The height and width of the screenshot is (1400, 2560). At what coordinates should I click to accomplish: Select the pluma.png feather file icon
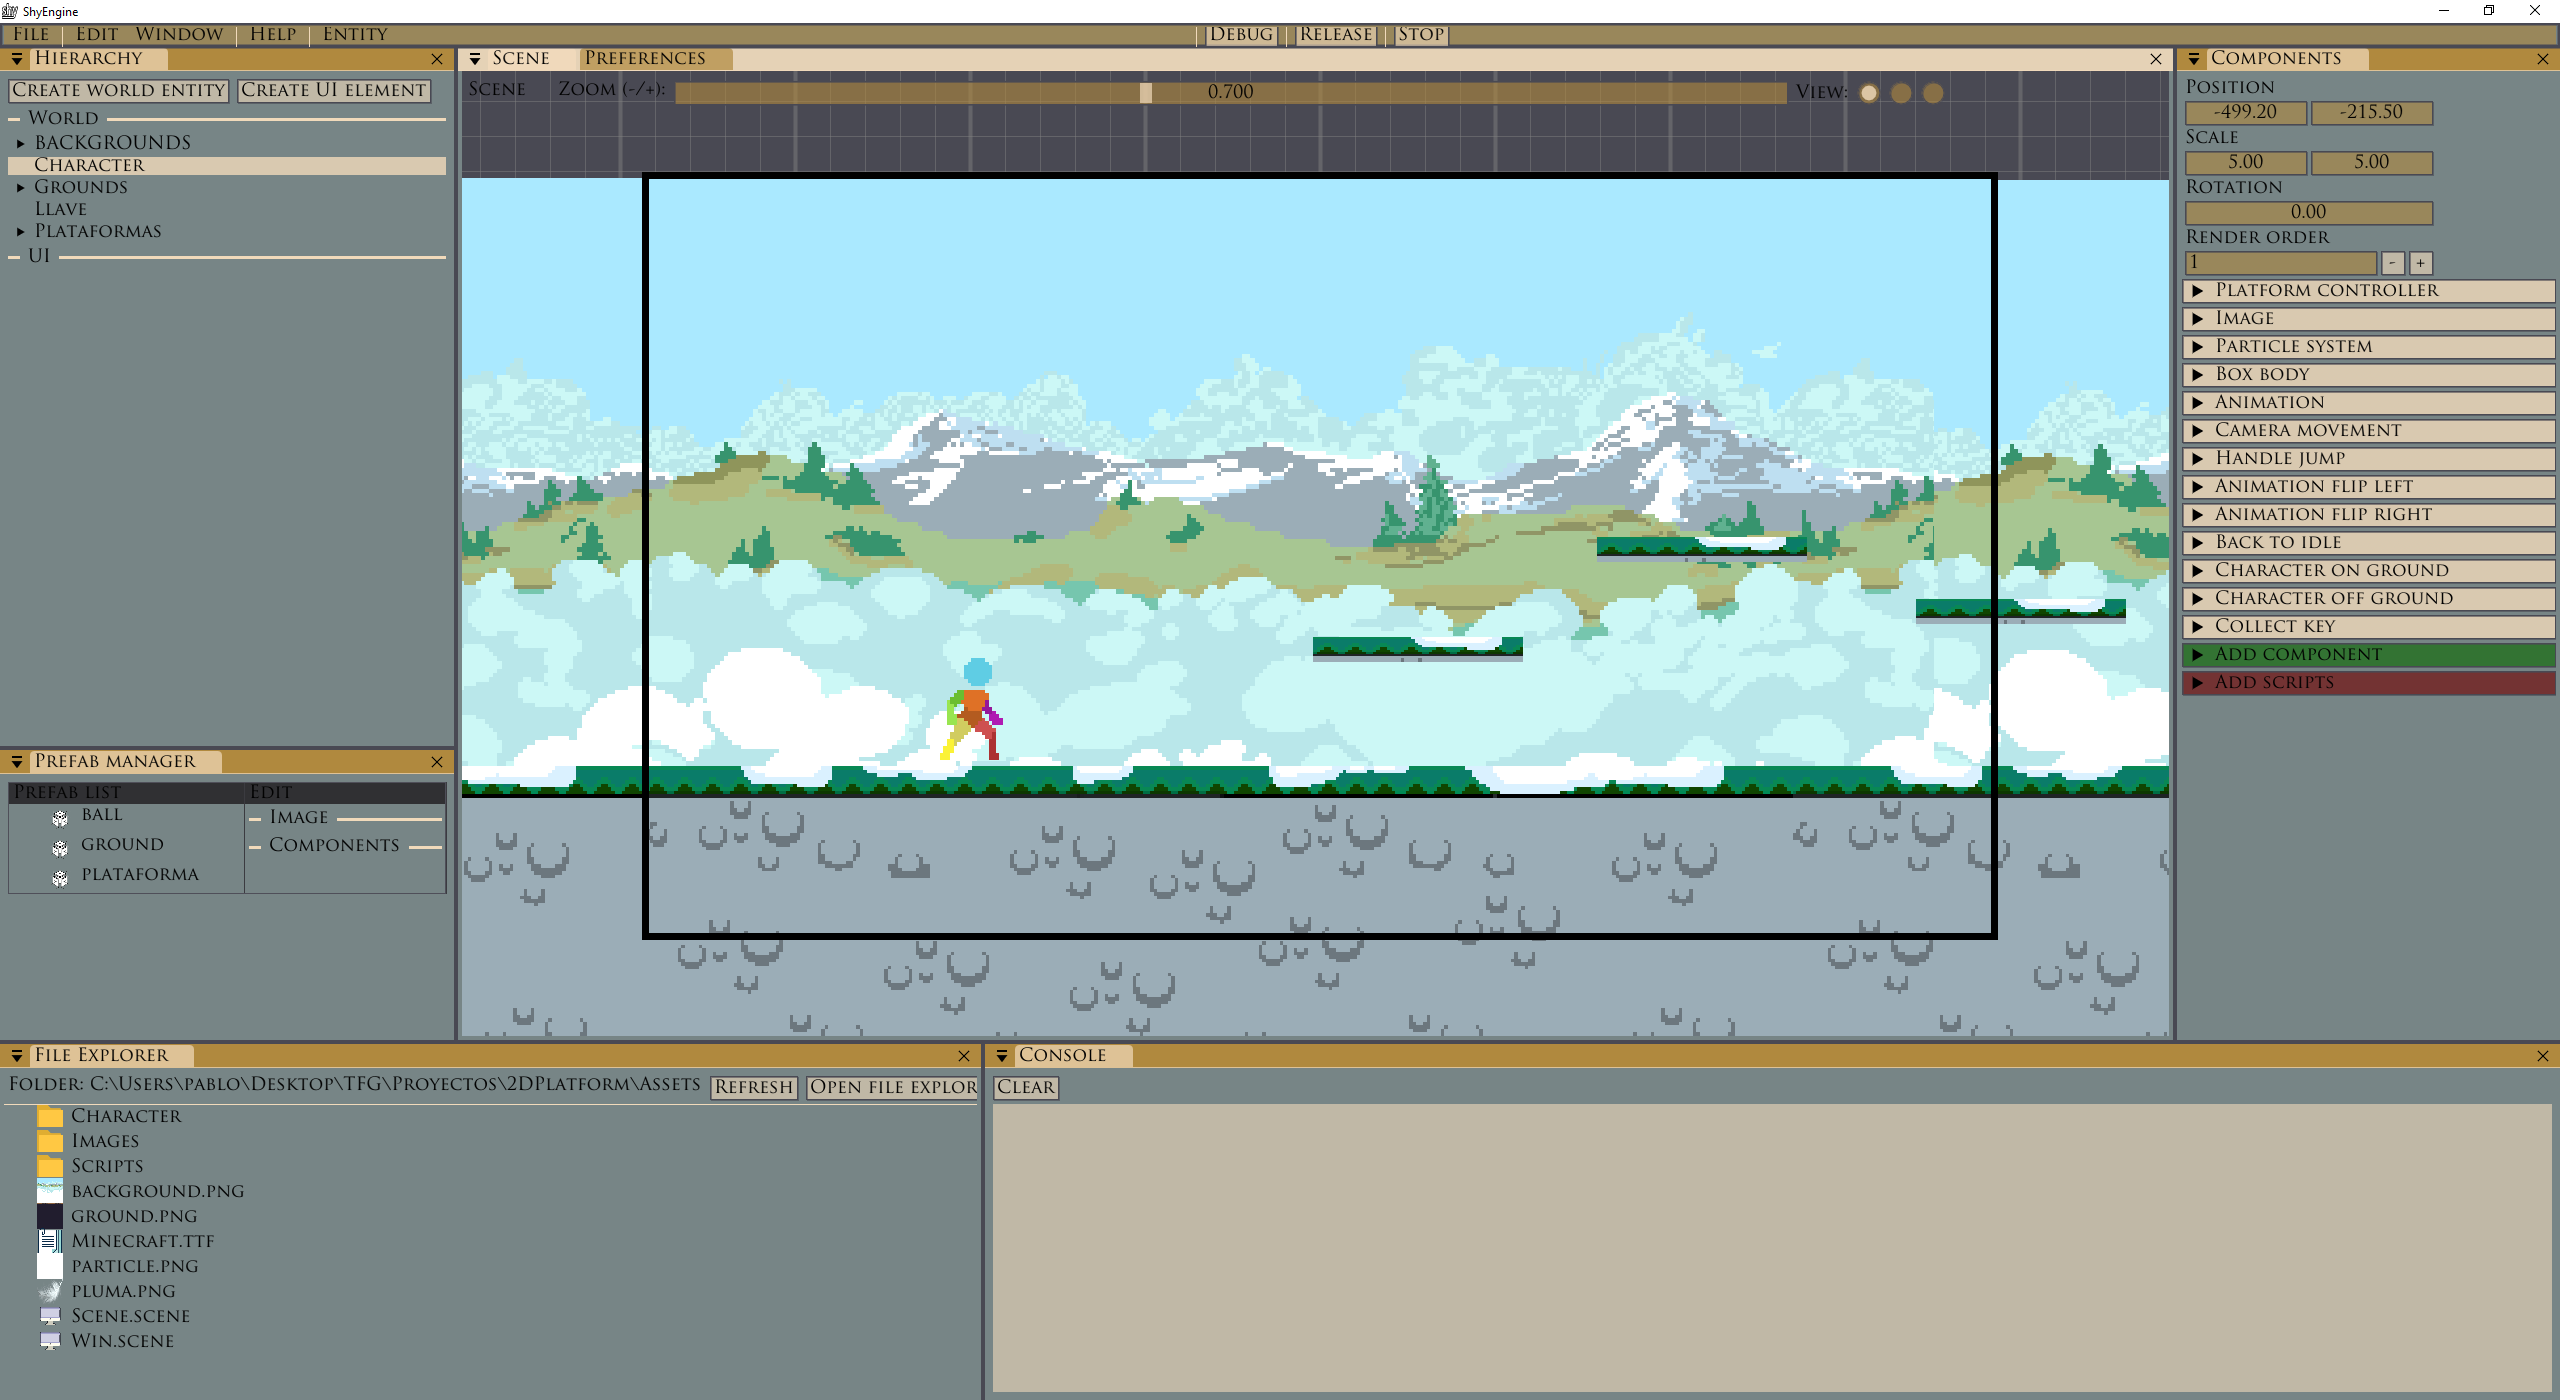point(50,1291)
